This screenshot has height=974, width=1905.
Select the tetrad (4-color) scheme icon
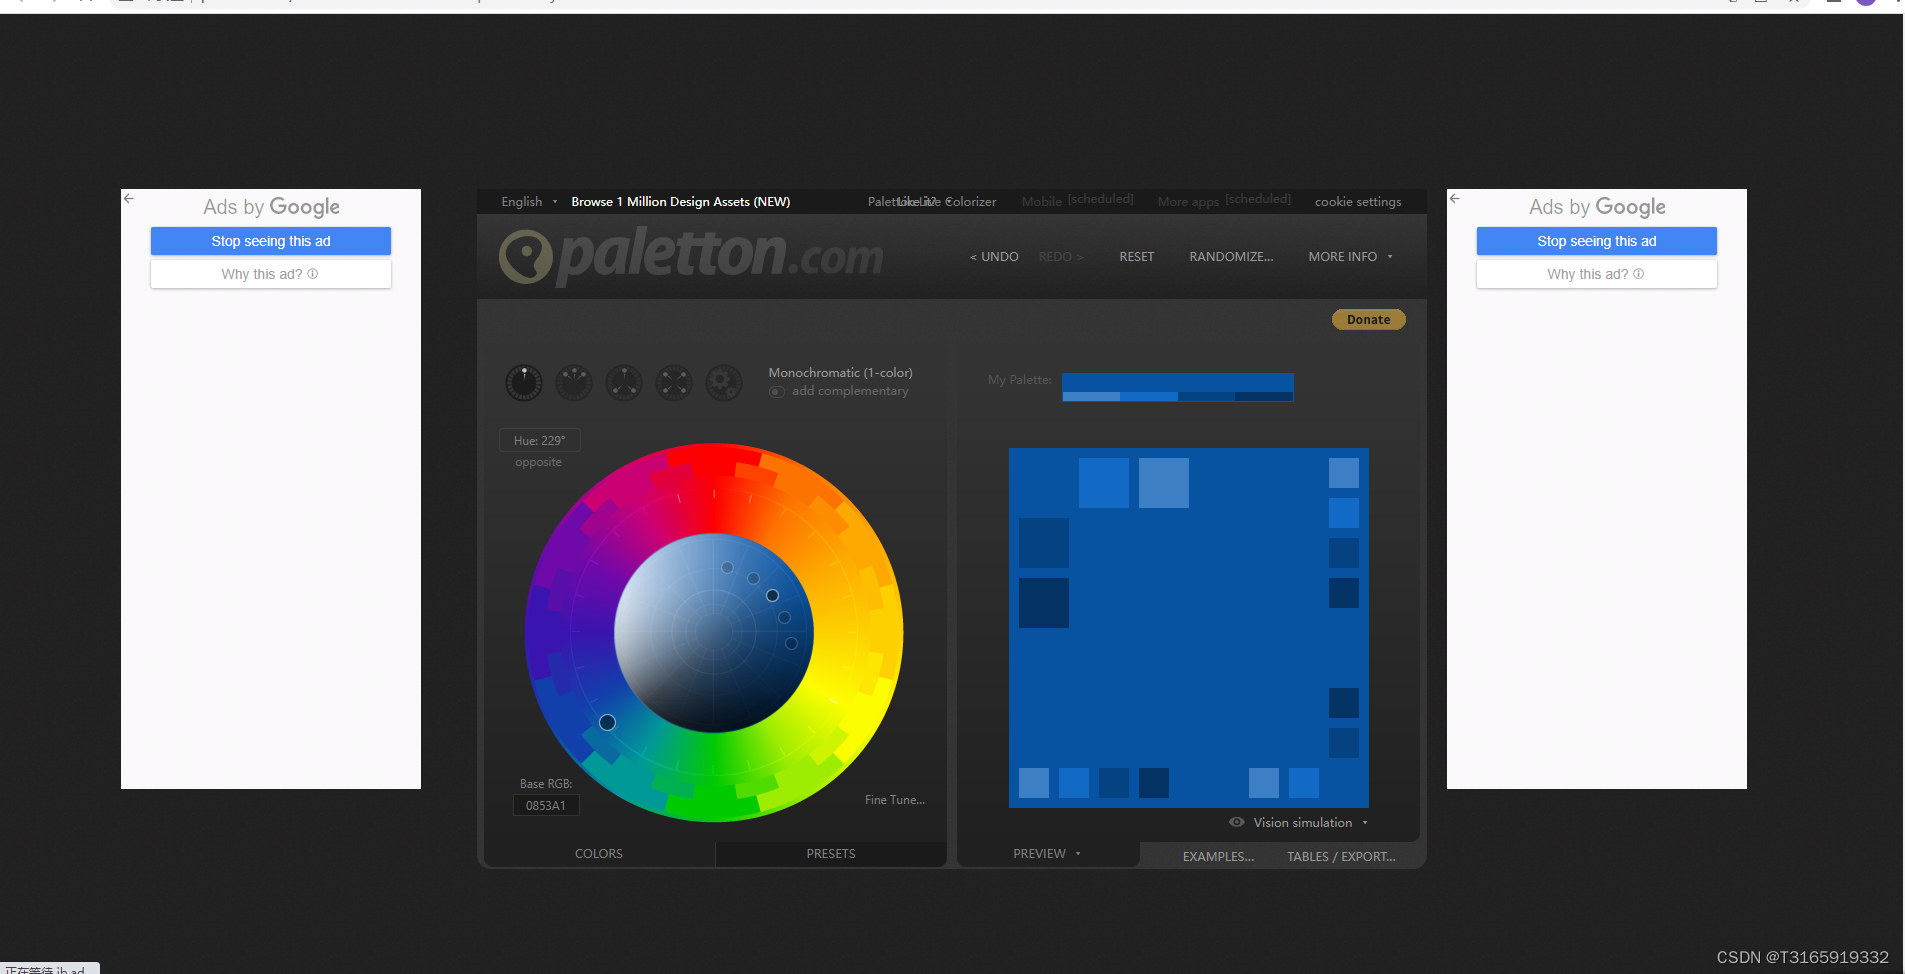[x=674, y=383]
